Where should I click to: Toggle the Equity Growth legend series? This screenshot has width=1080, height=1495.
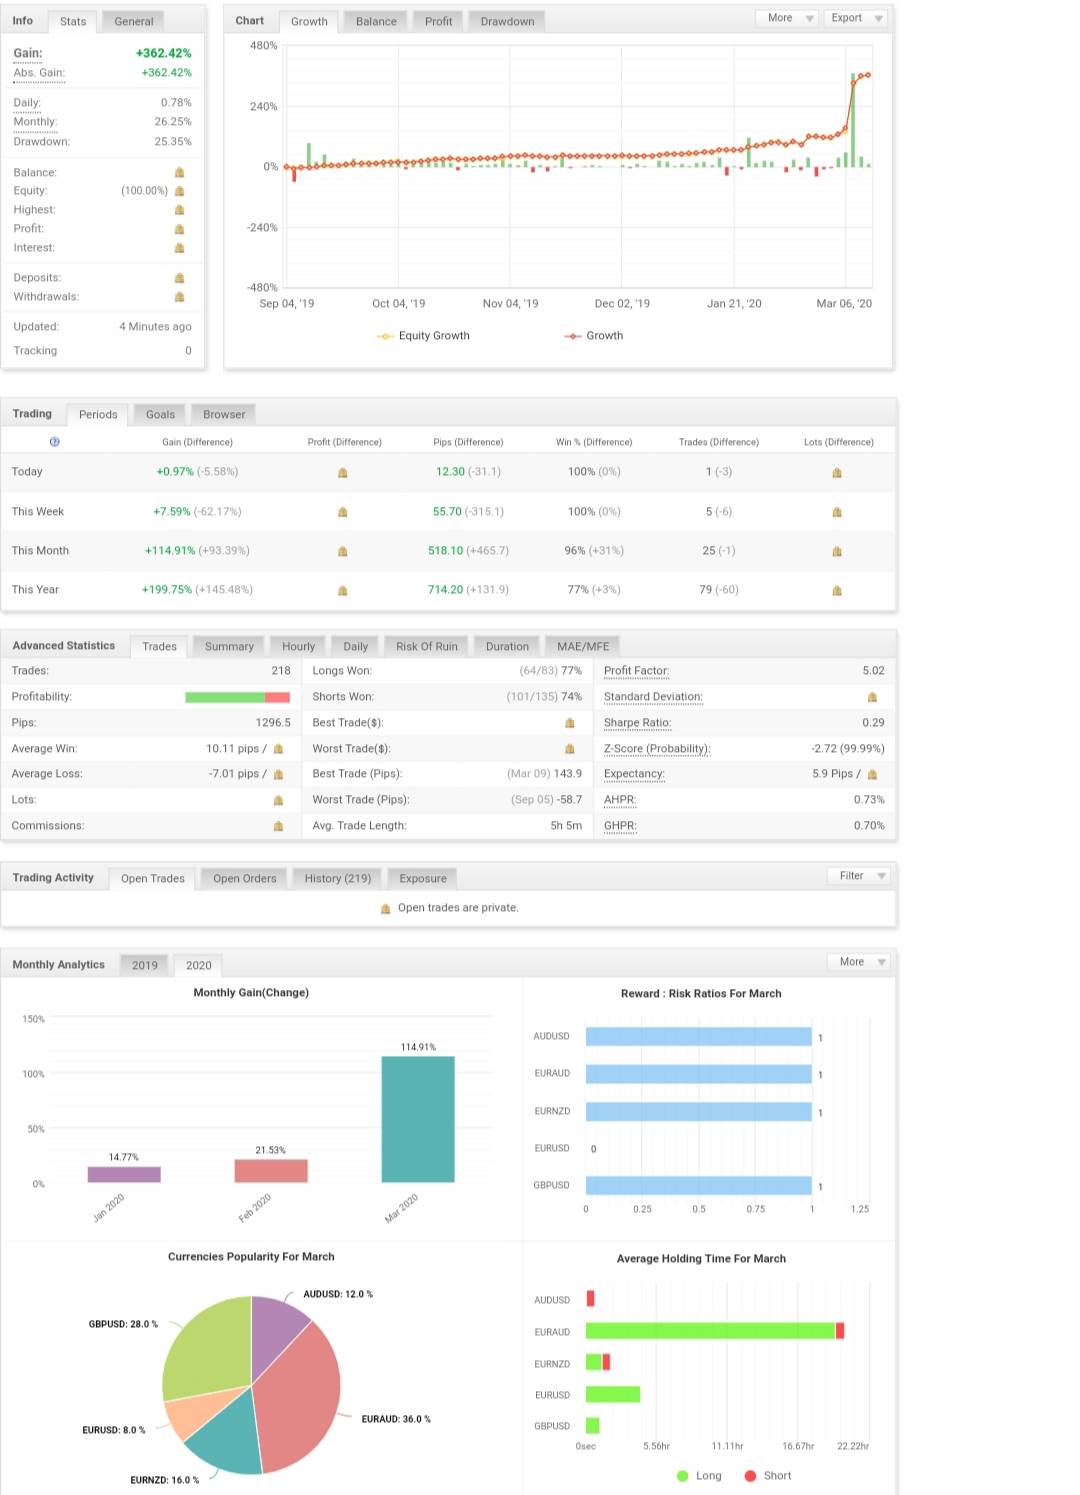pos(423,336)
